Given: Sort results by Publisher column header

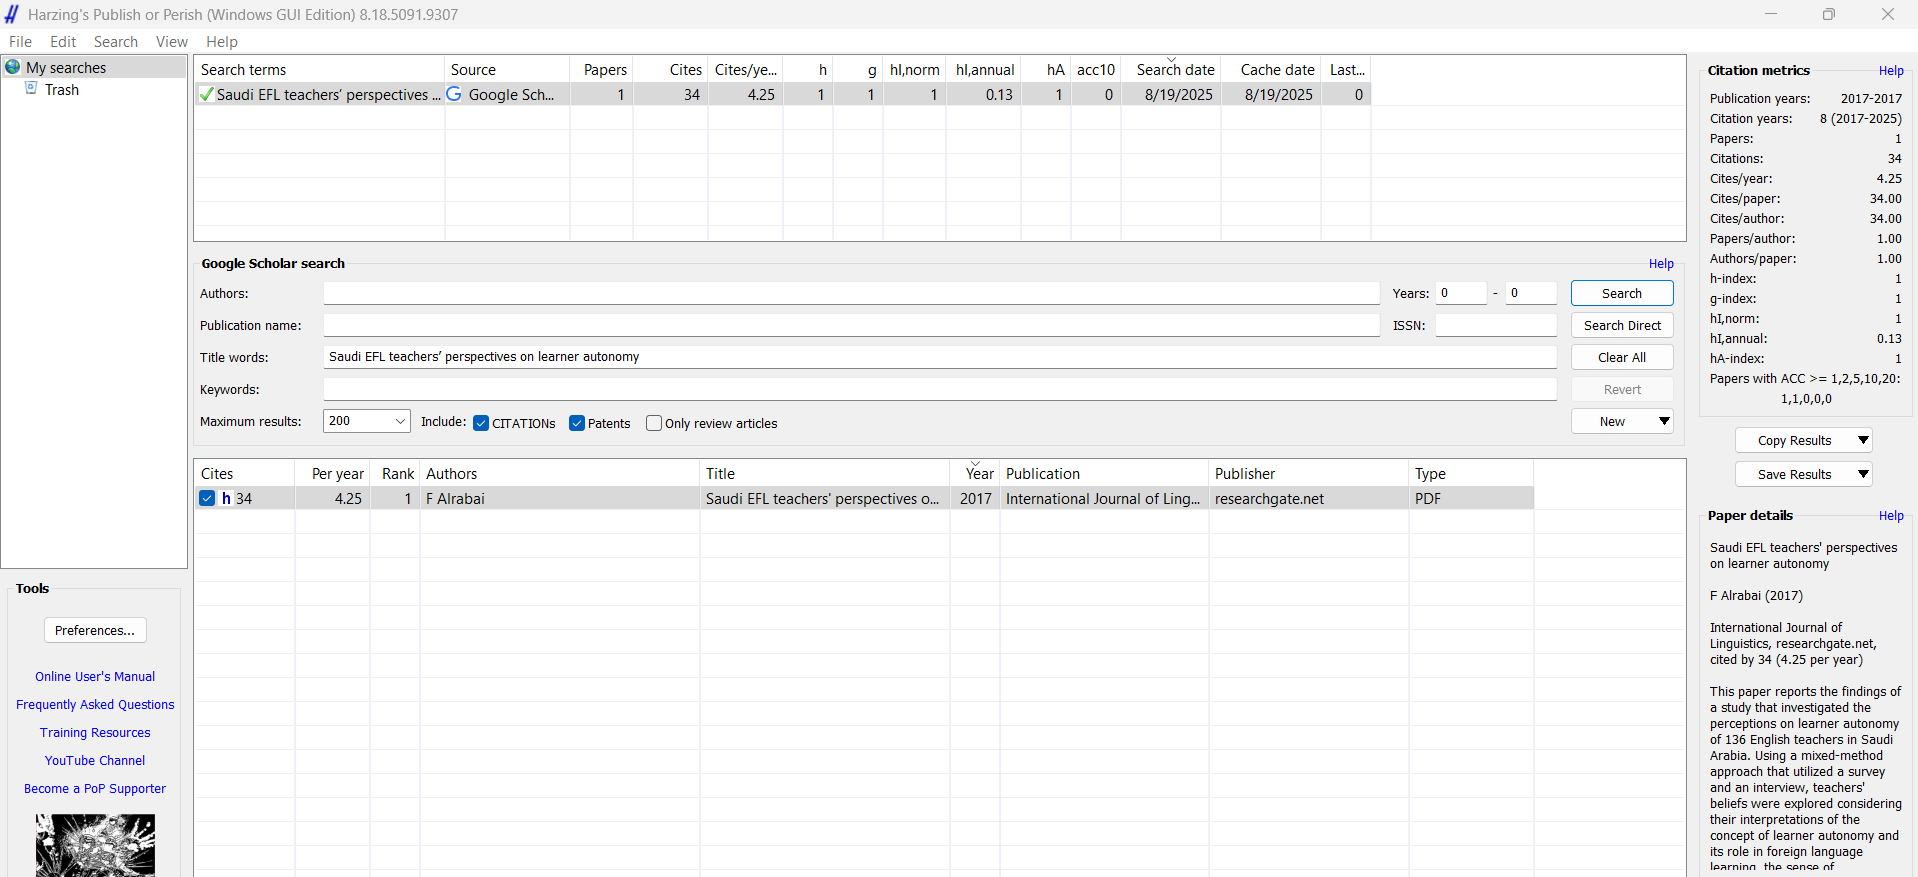Looking at the screenshot, I should coord(1309,473).
